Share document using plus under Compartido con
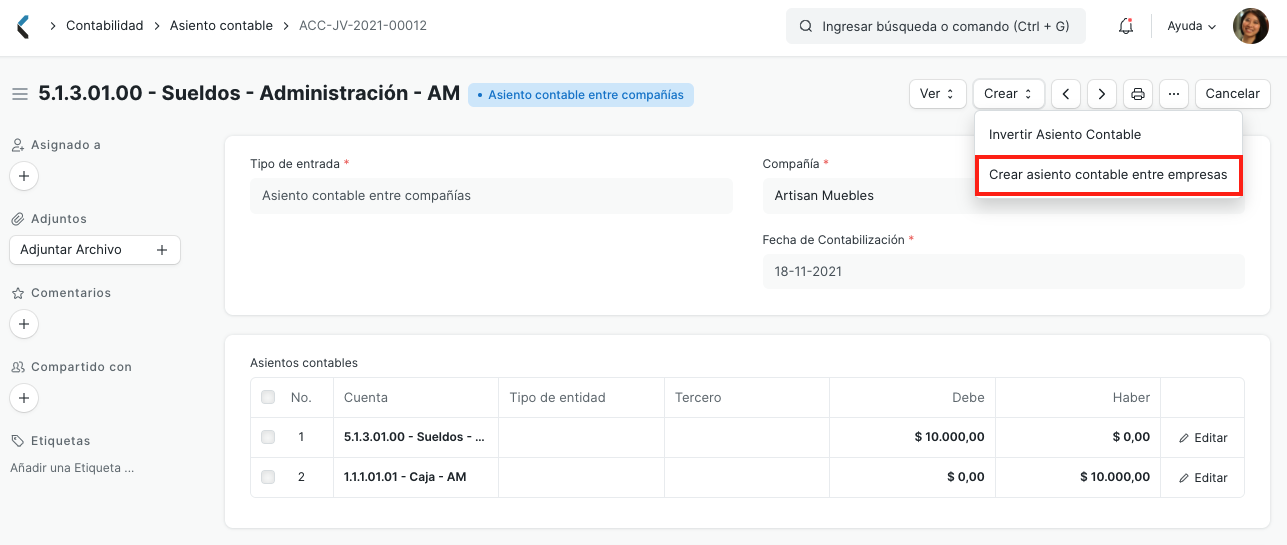This screenshot has width=1287, height=545. click(x=24, y=398)
